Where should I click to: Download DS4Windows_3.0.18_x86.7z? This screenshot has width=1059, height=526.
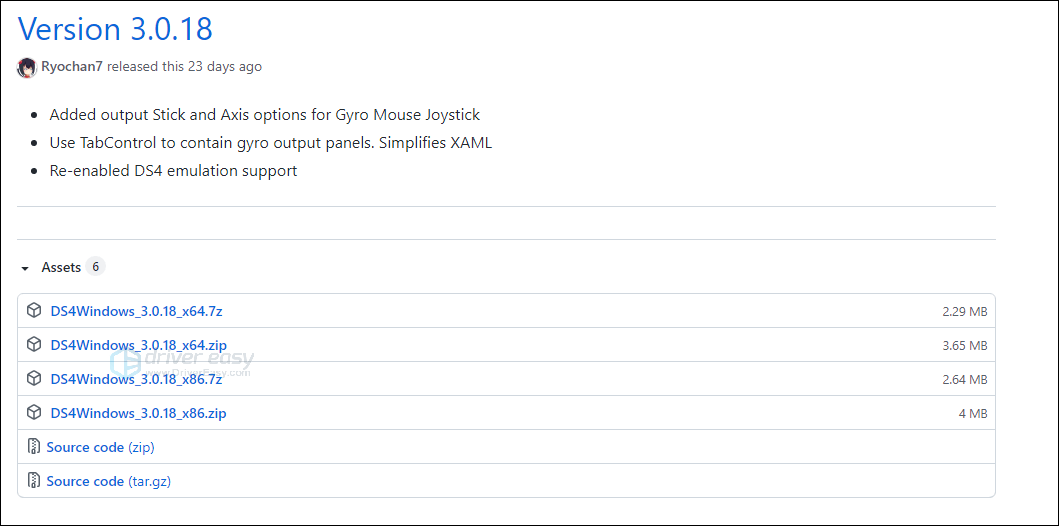pyautogui.click(x=136, y=379)
